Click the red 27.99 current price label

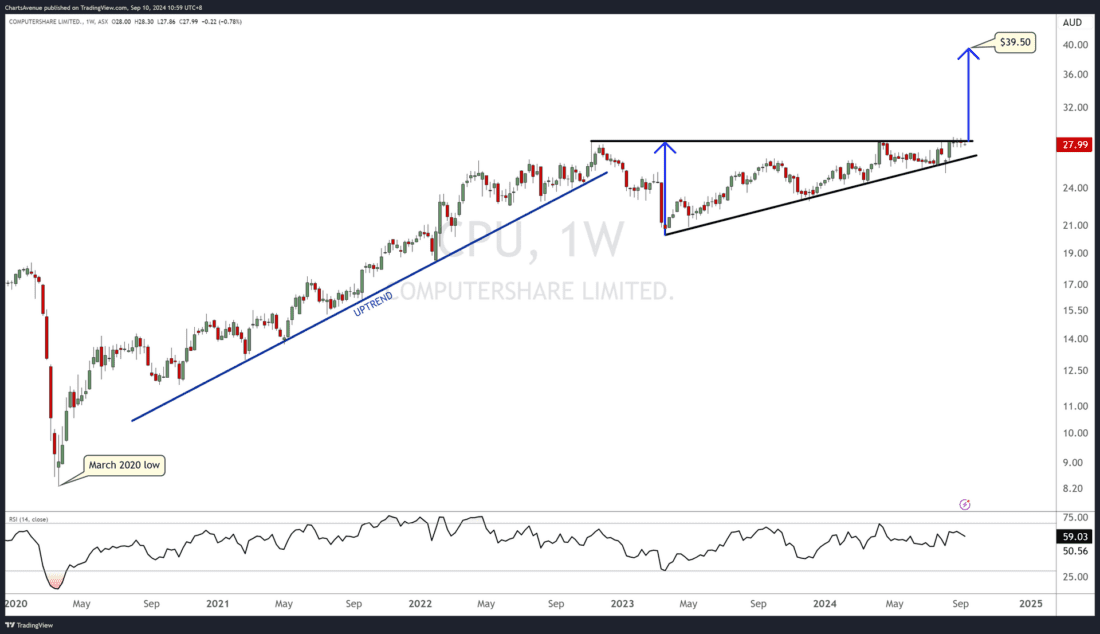pyautogui.click(x=1075, y=144)
